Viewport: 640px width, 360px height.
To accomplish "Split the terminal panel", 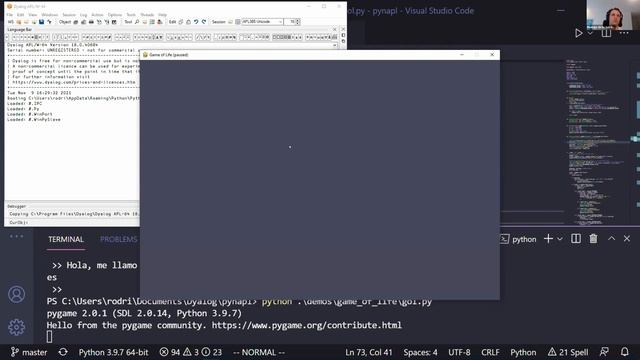I will (x=576, y=239).
